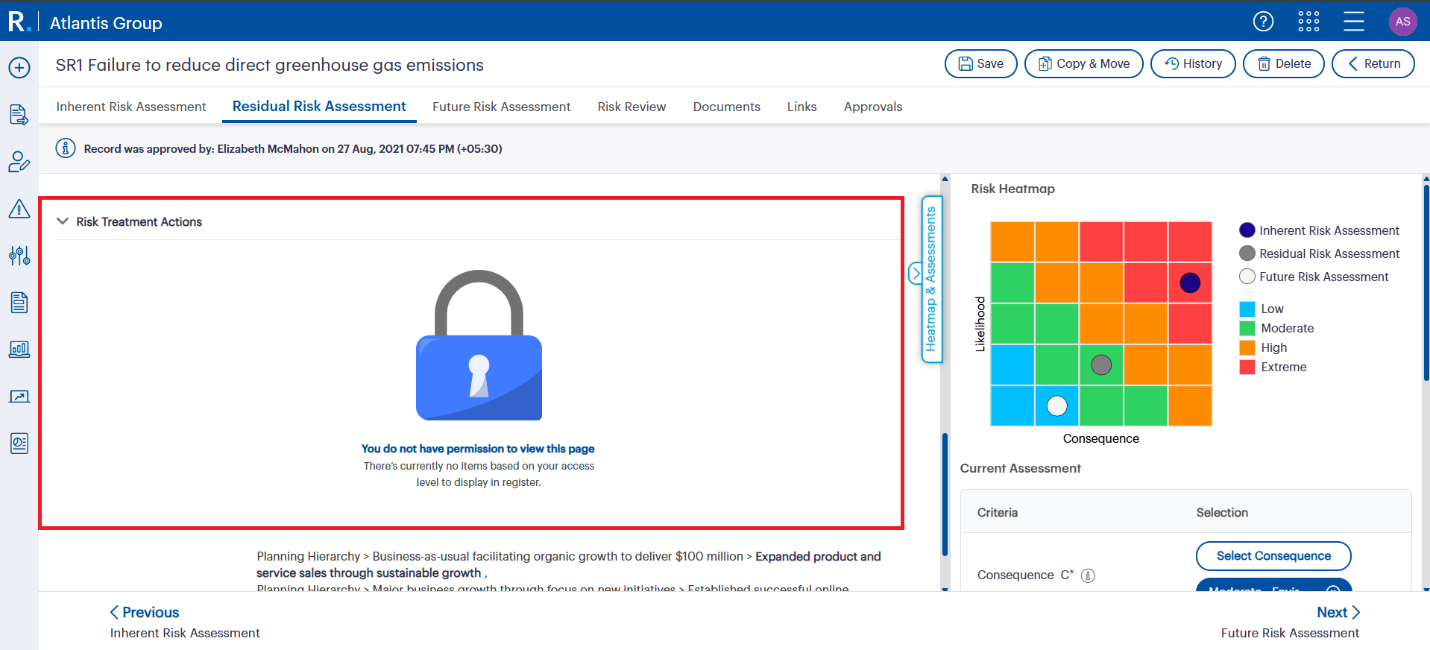Viewport: 1430px width, 650px height.
Task: Click the Copy & Move button
Action: (1084, 64)
